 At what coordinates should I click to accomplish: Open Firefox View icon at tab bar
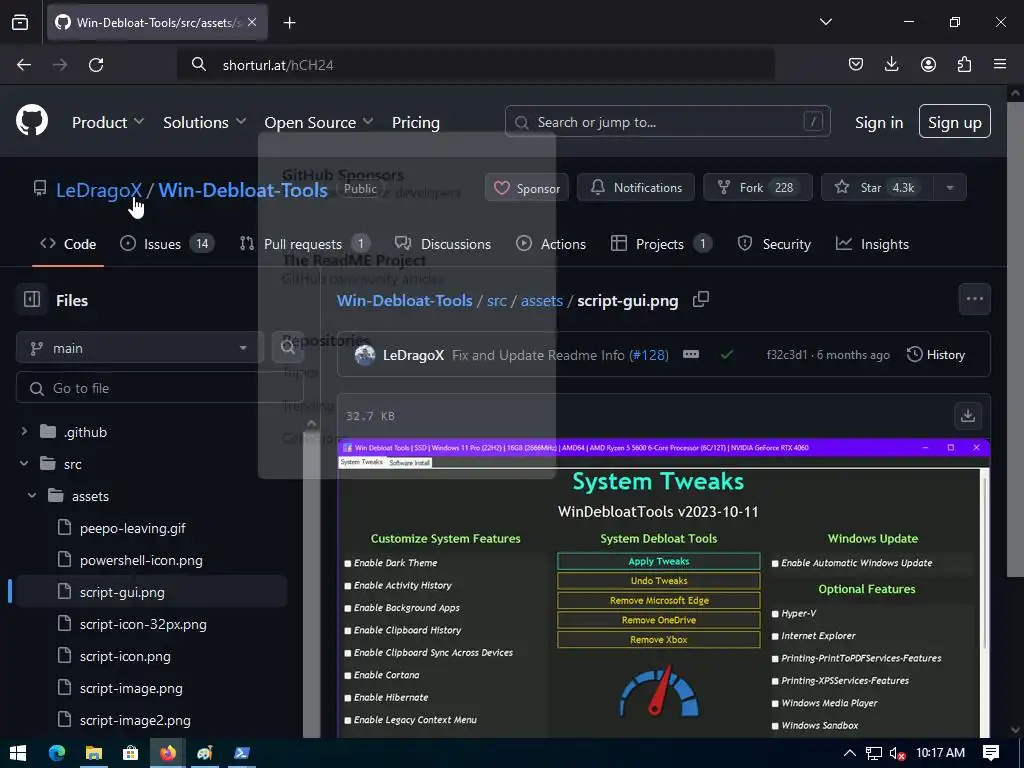coord(20,23)
